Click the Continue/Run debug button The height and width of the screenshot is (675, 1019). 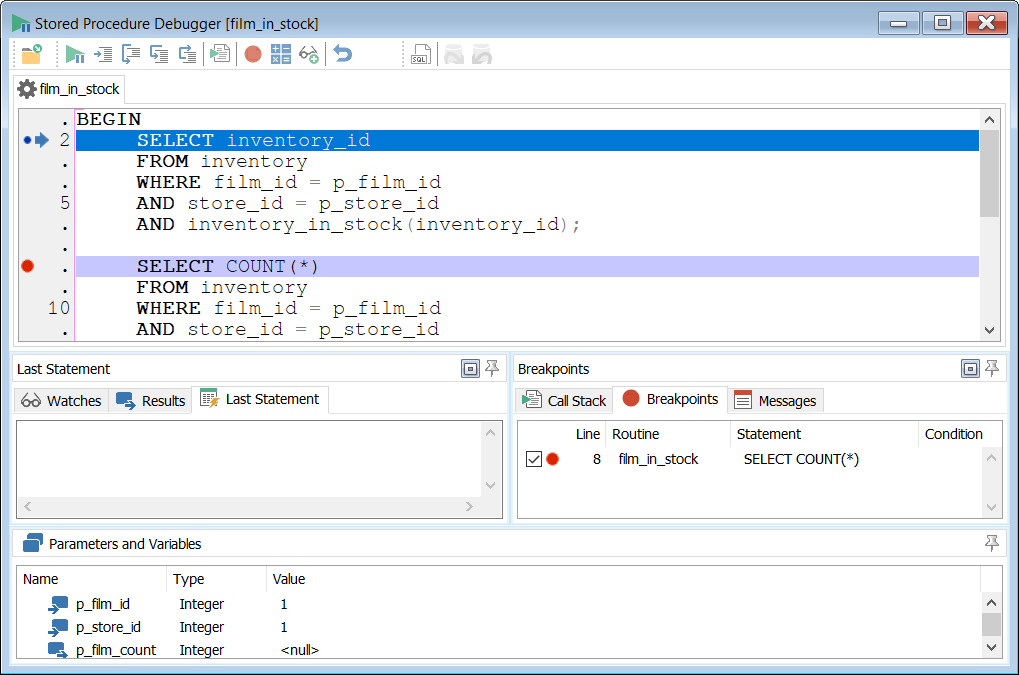pyautogui.click(x=75, y=54)
